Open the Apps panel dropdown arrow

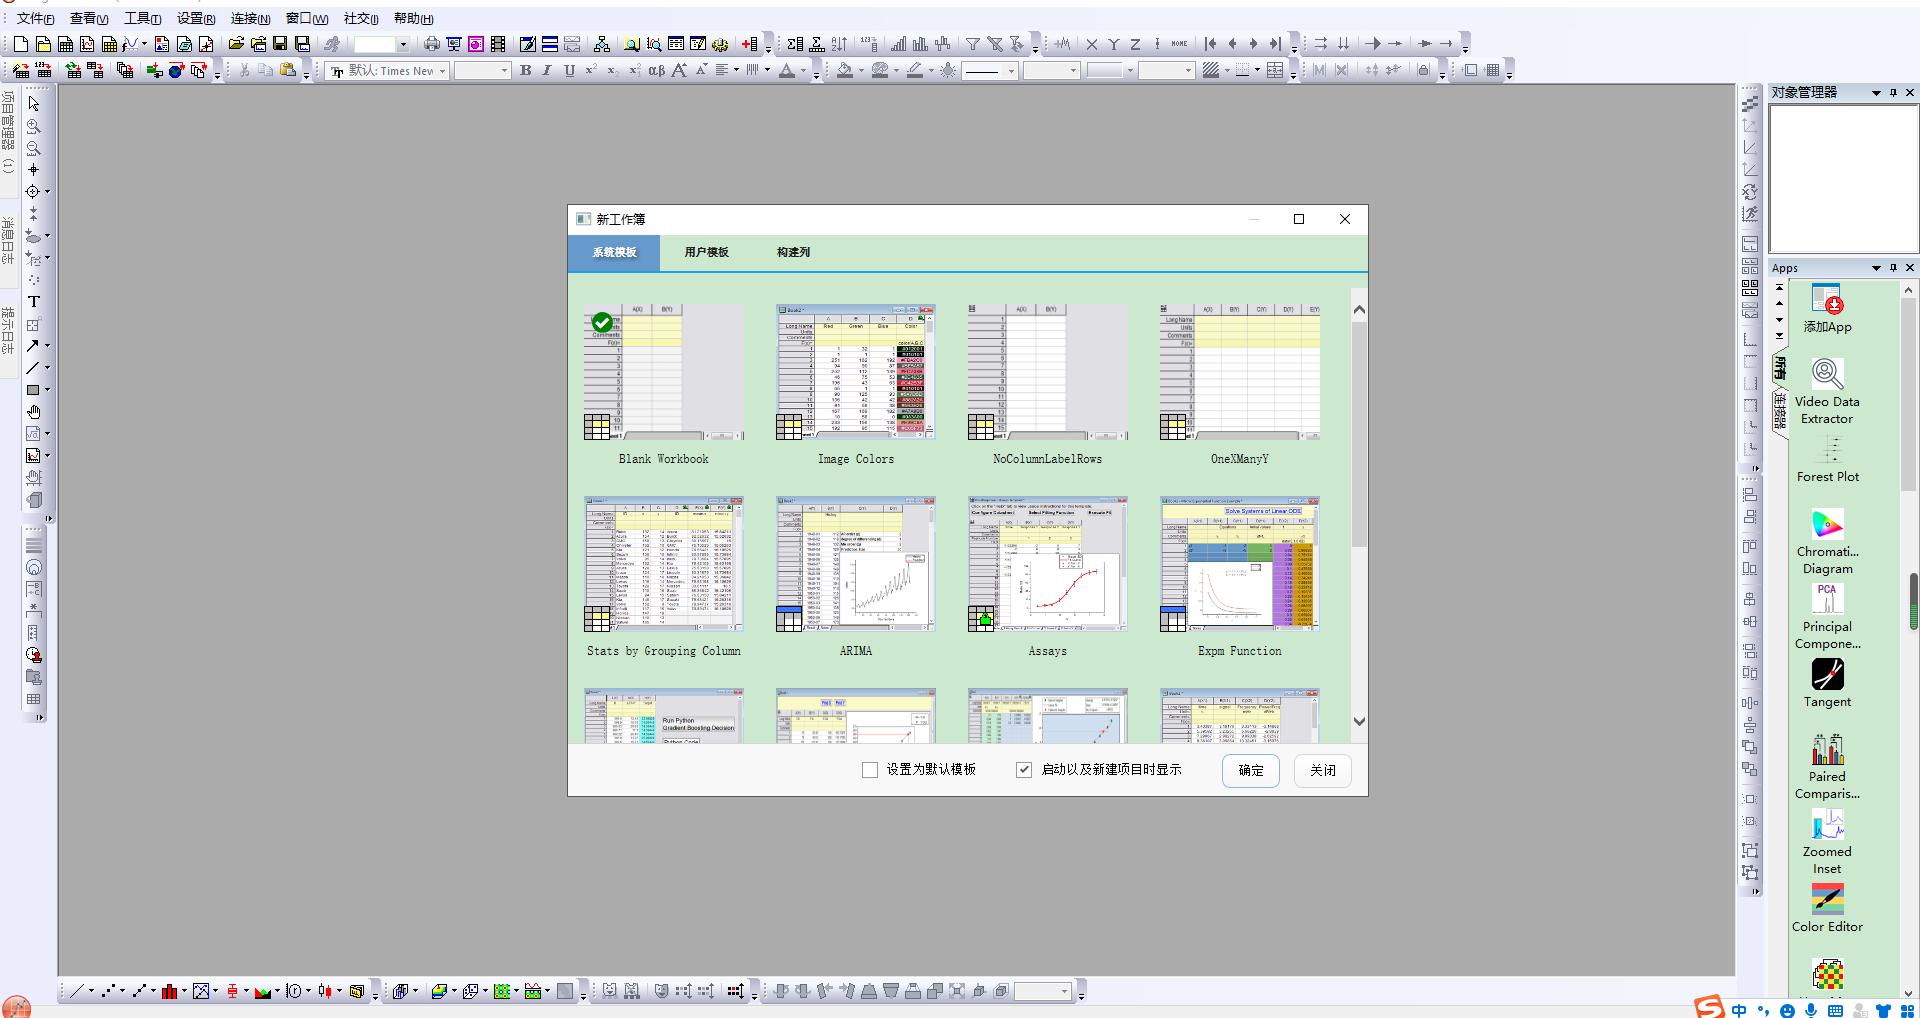click(1876, 268)
